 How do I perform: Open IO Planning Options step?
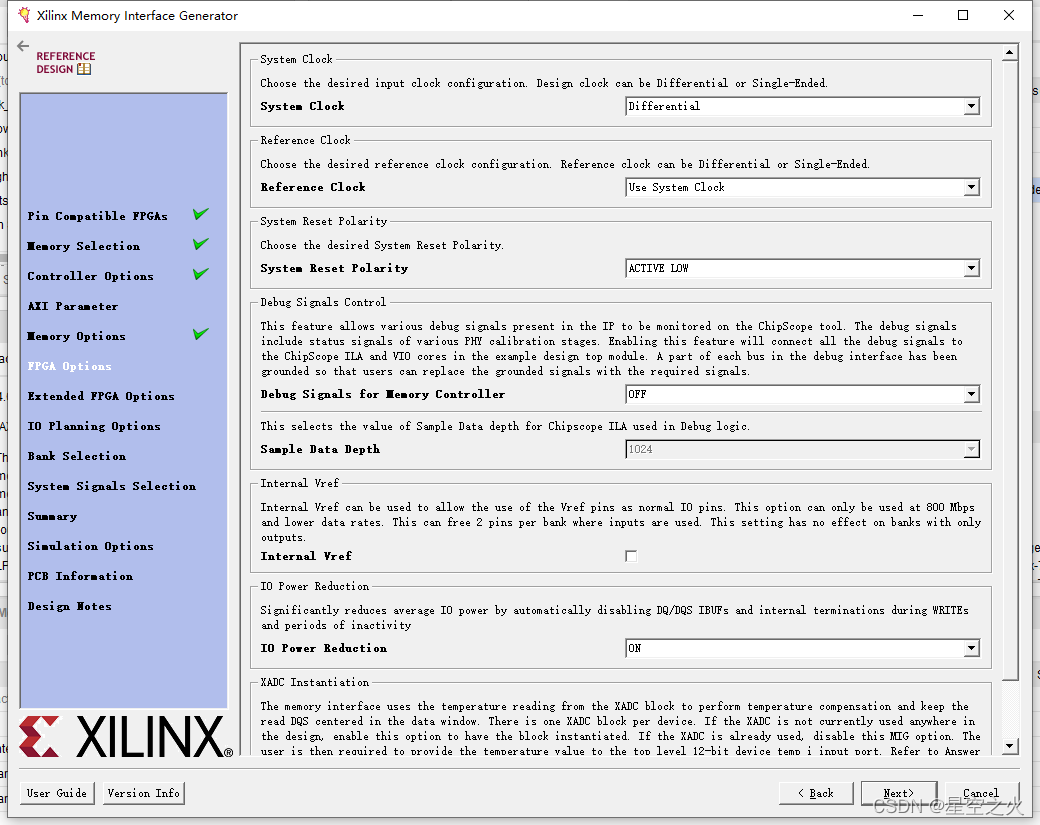[94, 426]
